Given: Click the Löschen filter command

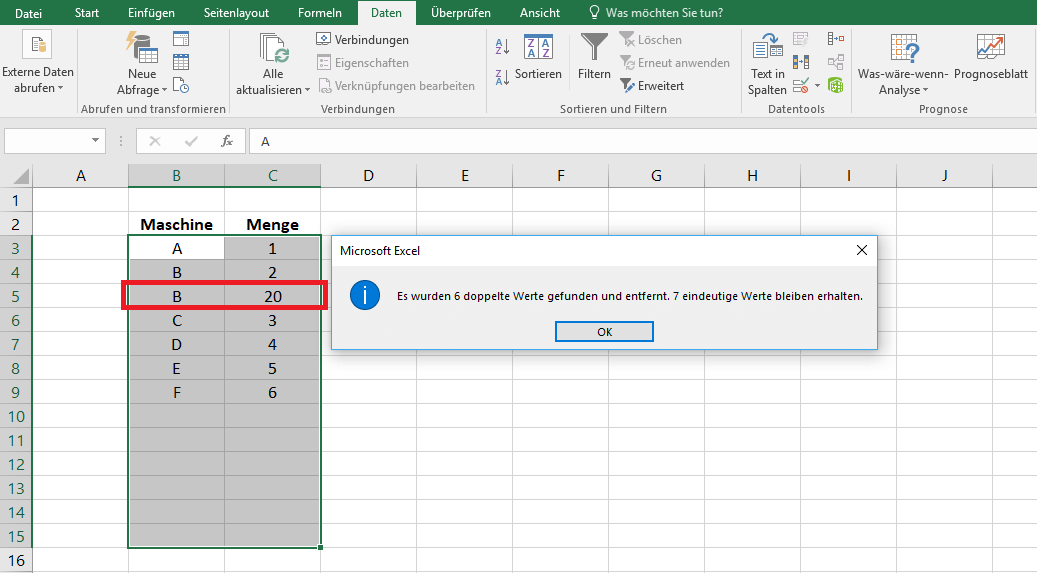Looking at the screenshot, I should (651, 40).
